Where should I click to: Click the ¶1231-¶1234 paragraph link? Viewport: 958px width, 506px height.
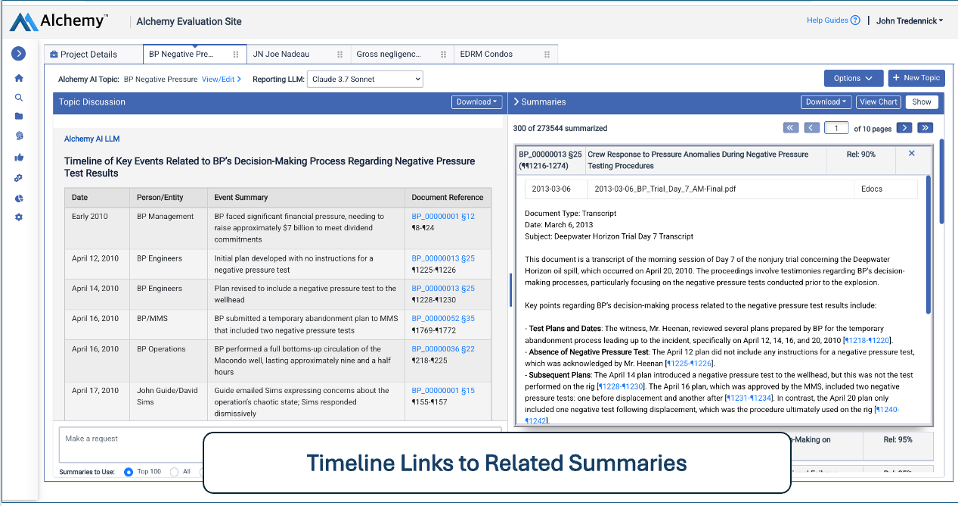[x=750, y=398]
